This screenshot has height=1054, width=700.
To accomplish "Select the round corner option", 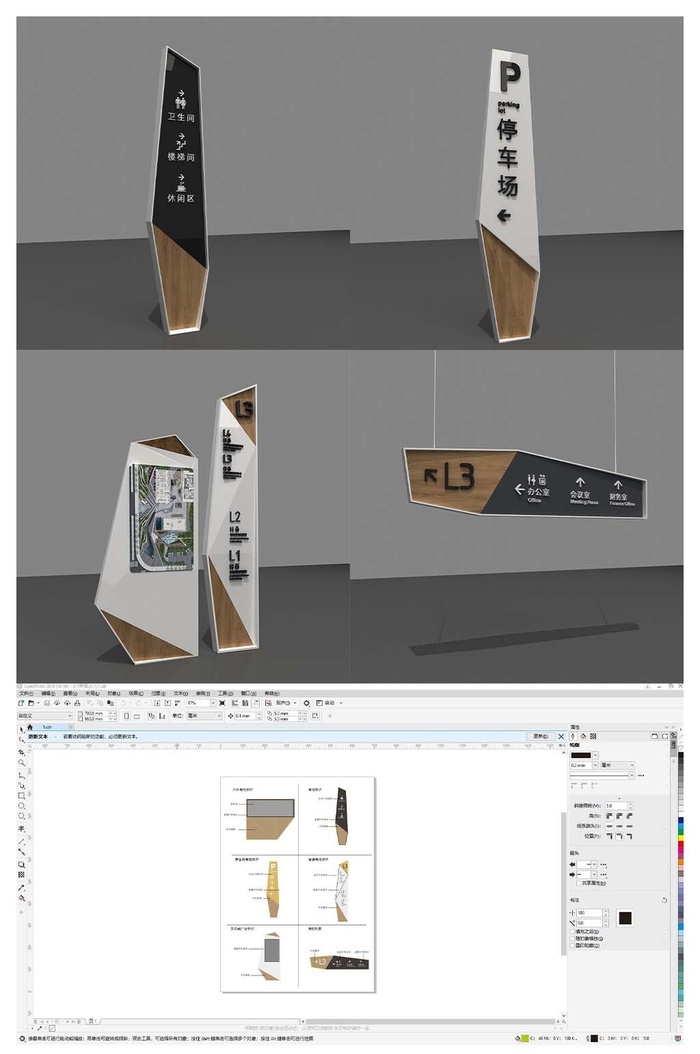I will [619, 816].
